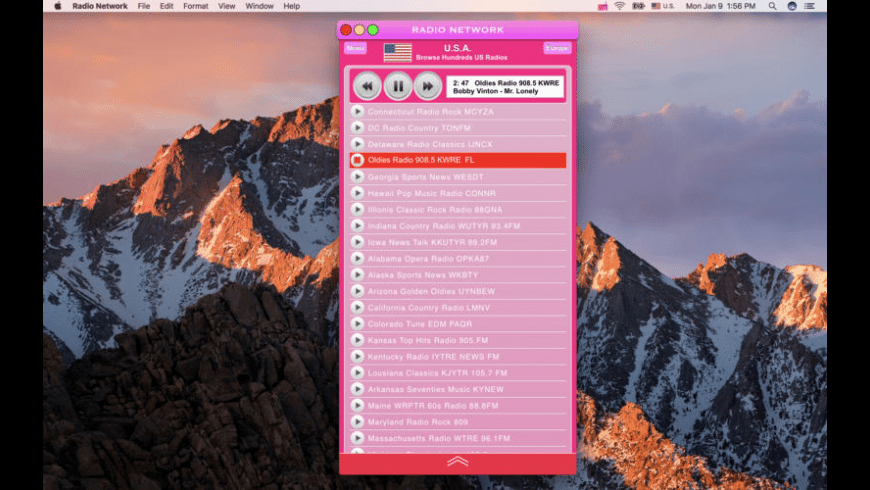Play Alabama Opera Radio OPKA87 icon
Screen dimensions: 870x490
click(357, 259)
